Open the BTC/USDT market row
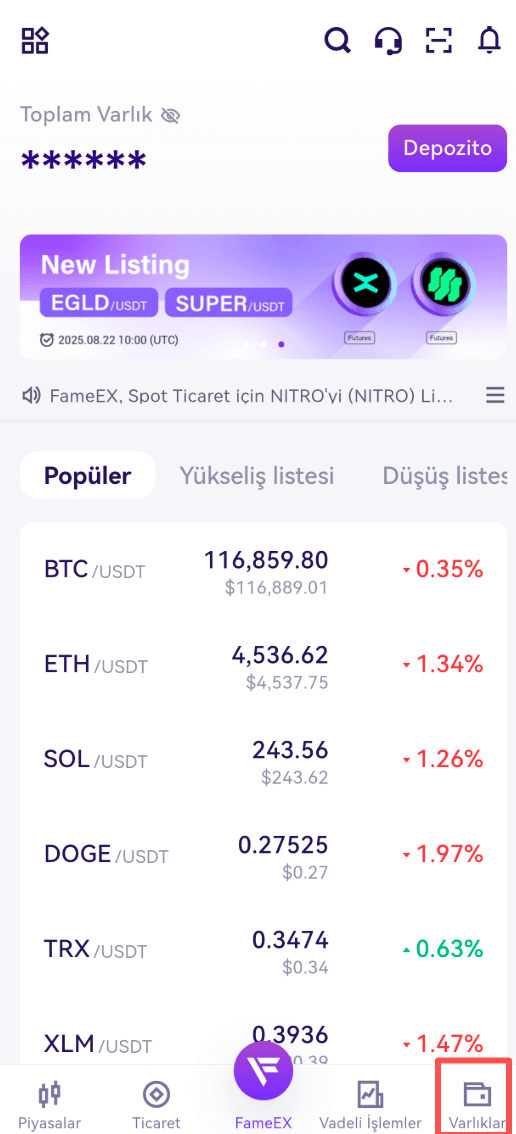Screen dimensions: 516x1134 coord(263,571)
